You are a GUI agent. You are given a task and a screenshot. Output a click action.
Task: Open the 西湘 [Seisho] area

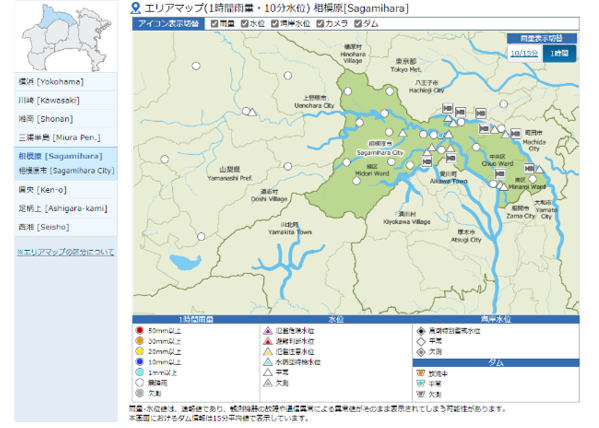click(x=66, y=227)
